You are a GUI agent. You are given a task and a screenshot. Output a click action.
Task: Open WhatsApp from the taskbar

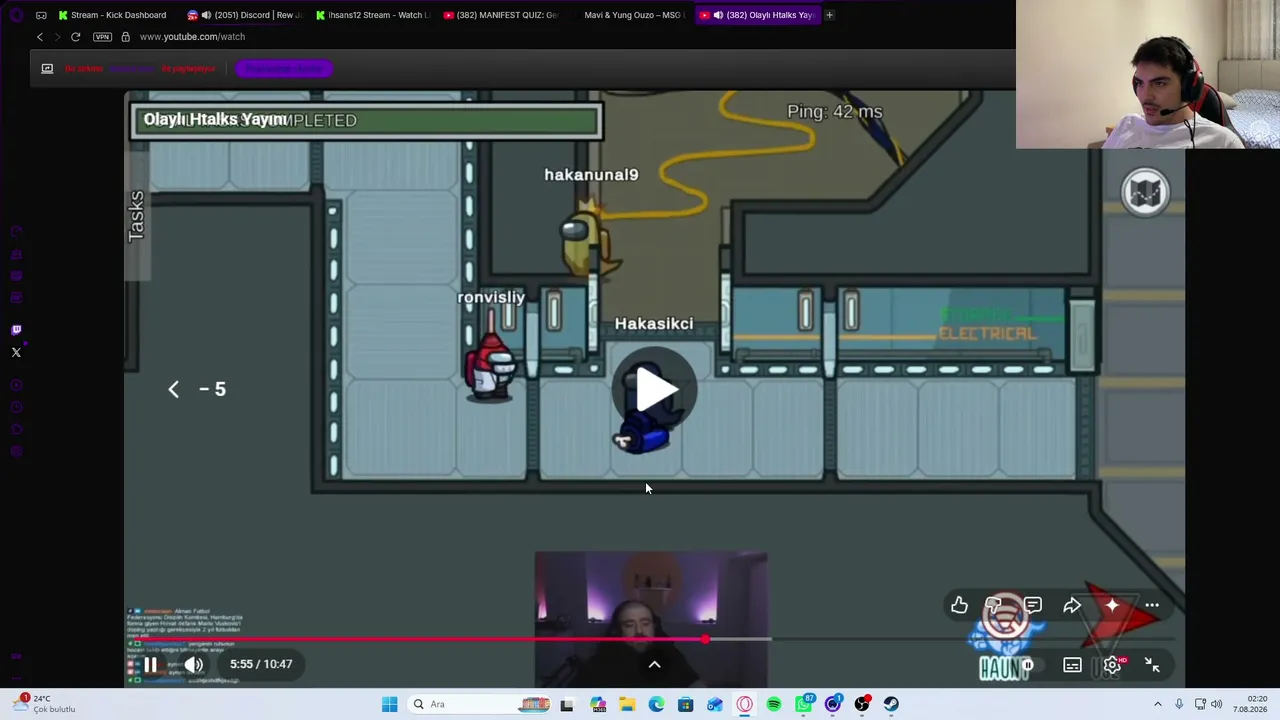pyautogui.click(x=803, y=704)
